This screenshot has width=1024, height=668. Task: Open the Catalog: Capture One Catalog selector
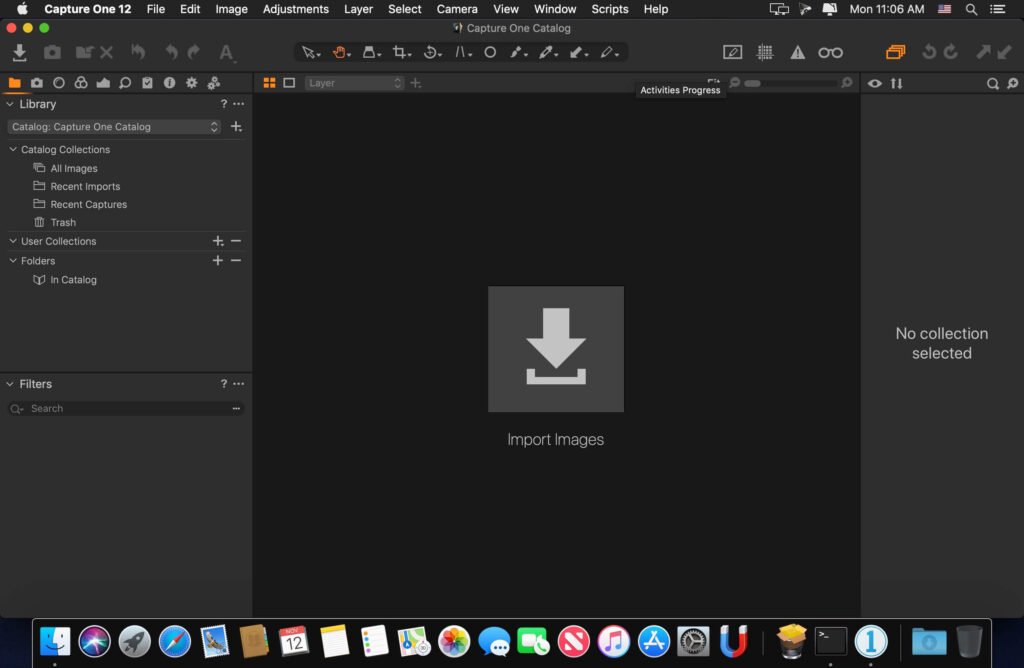tap(113, 127)
